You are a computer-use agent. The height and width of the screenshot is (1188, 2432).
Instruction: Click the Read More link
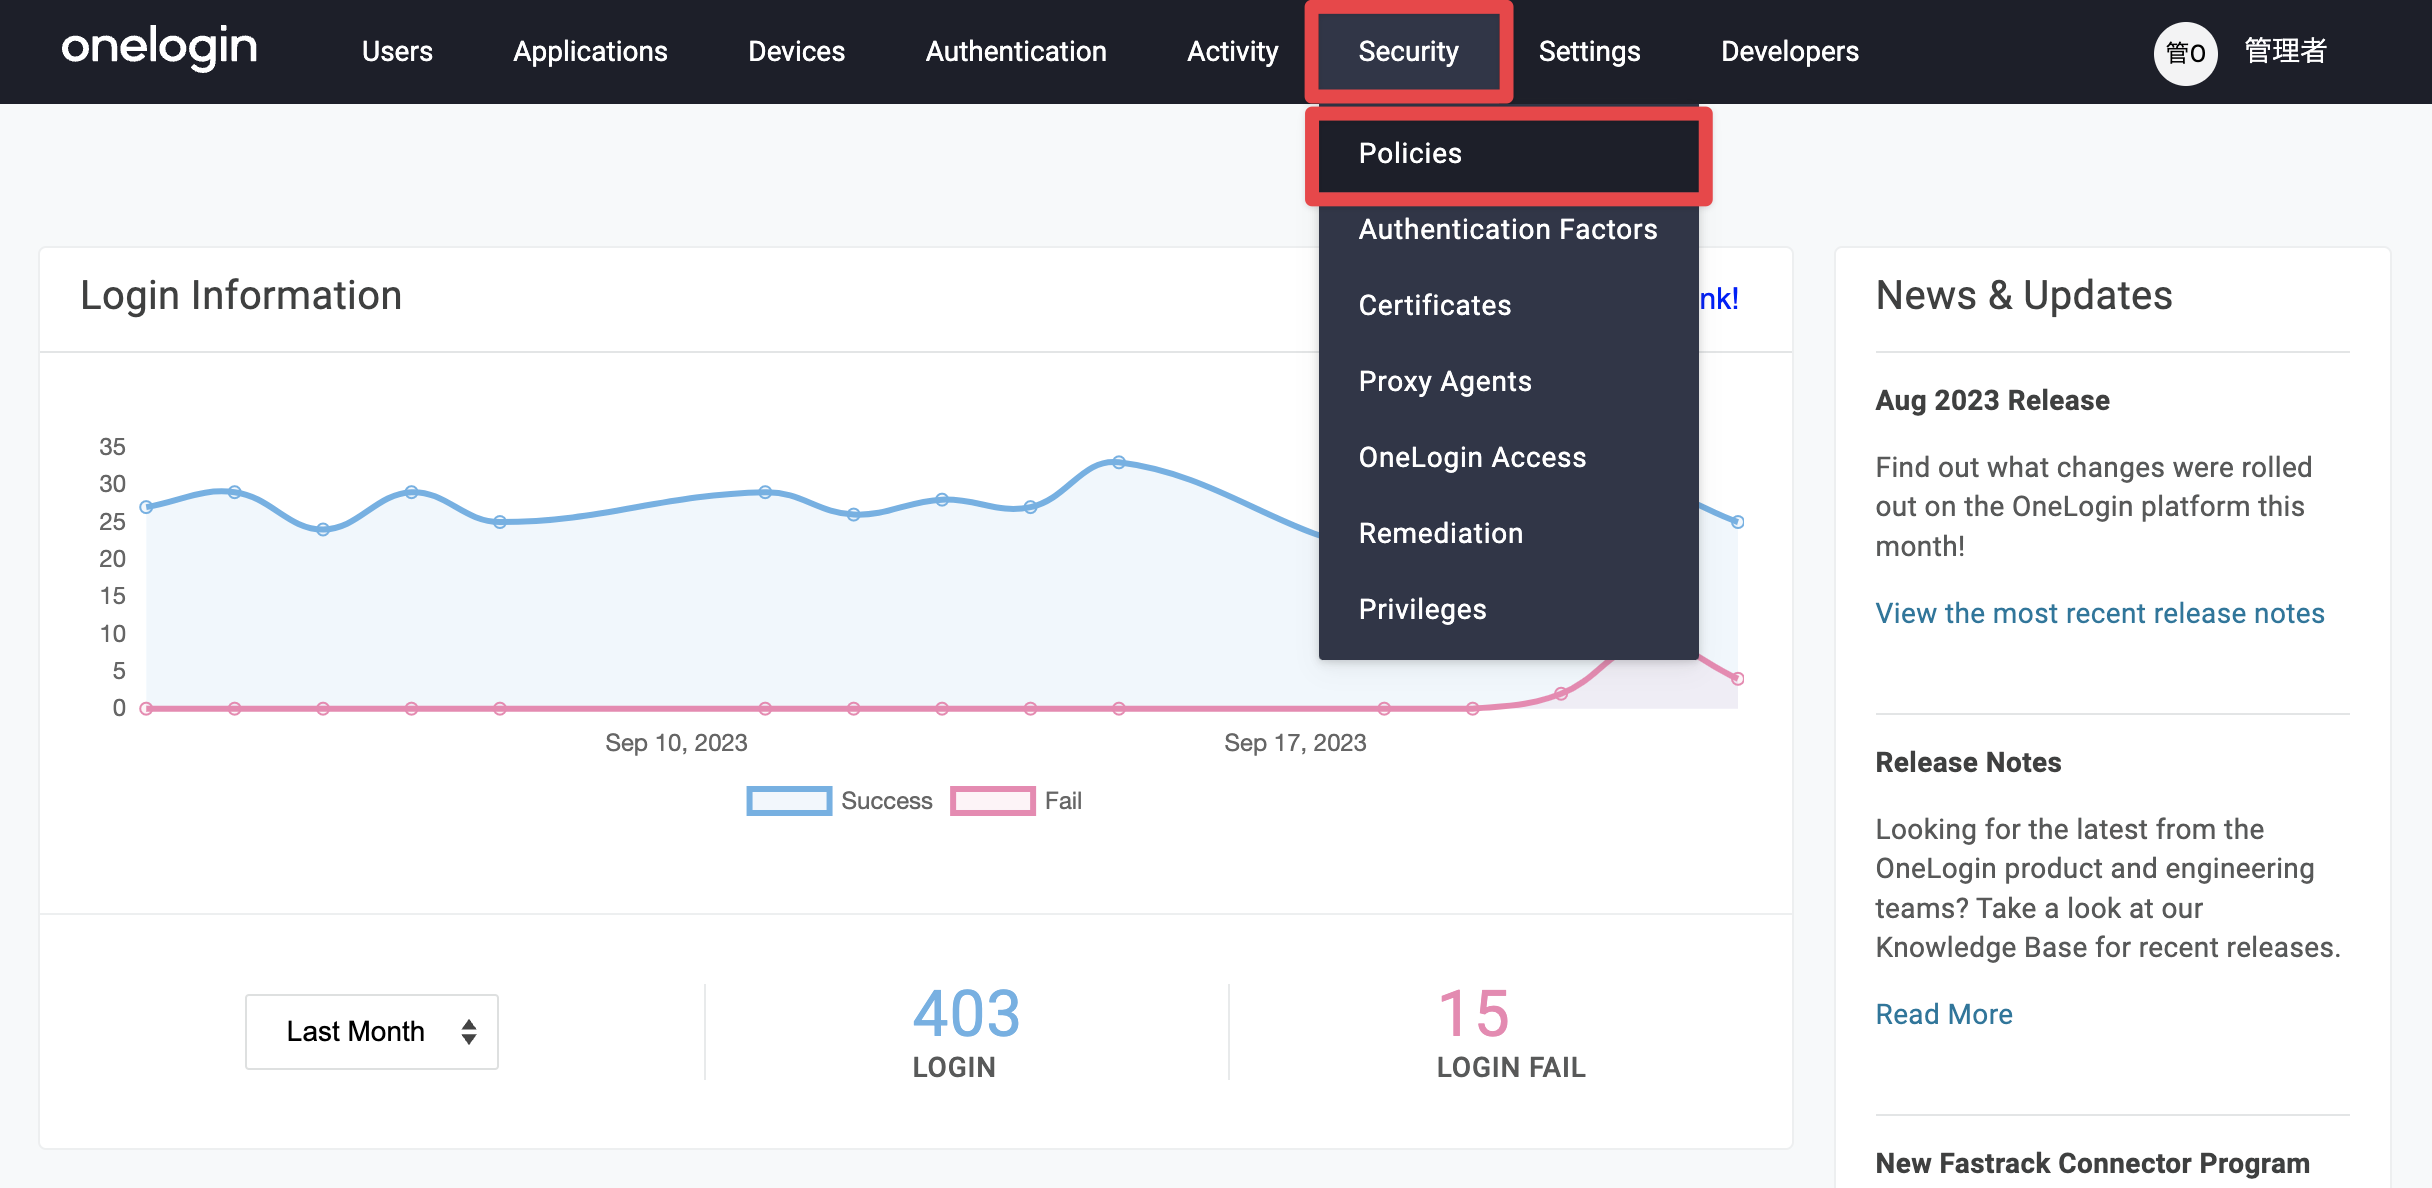[1944, 1014]
